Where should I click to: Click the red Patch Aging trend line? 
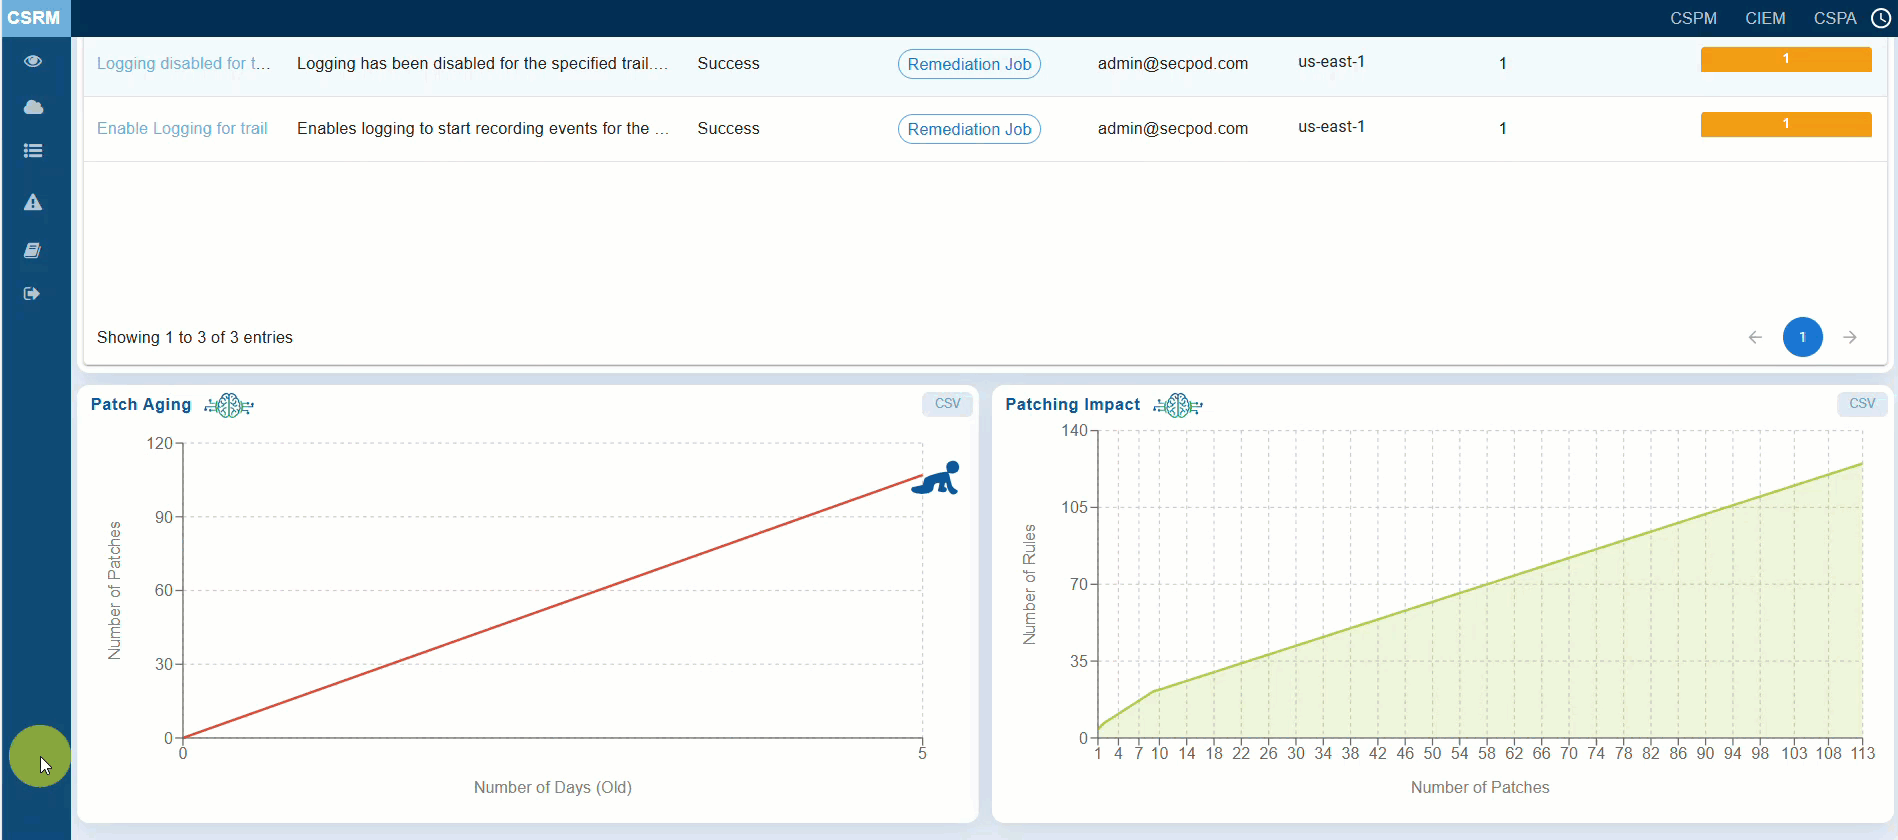553,606
